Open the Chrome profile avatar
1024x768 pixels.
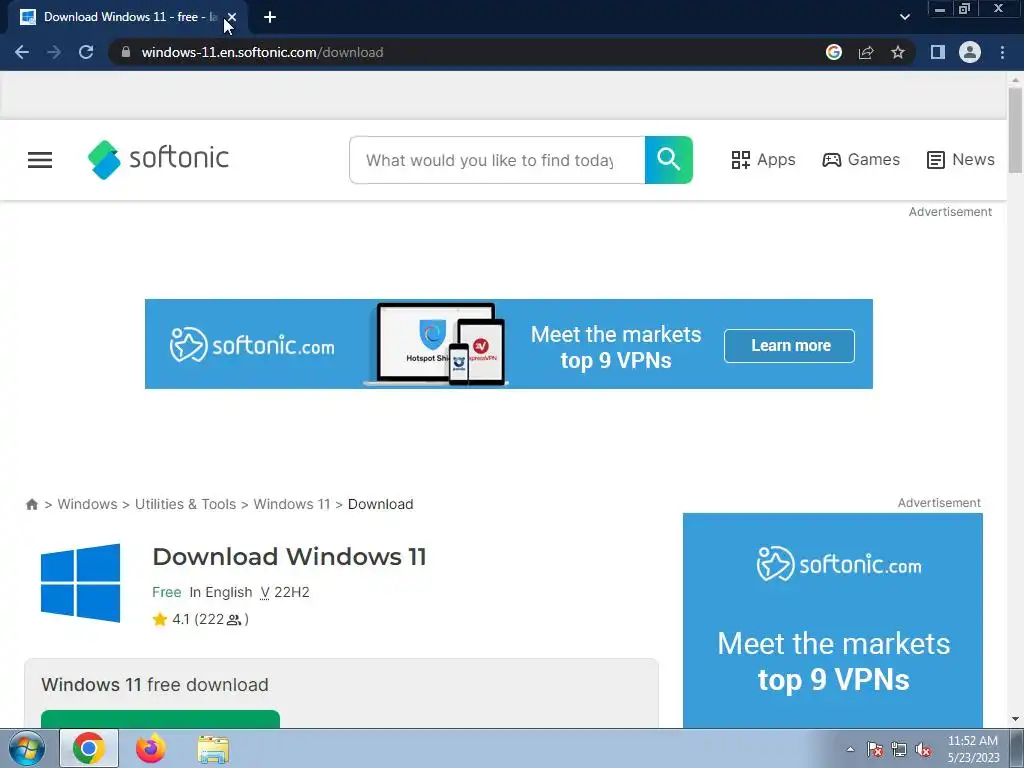pos(970,52)
